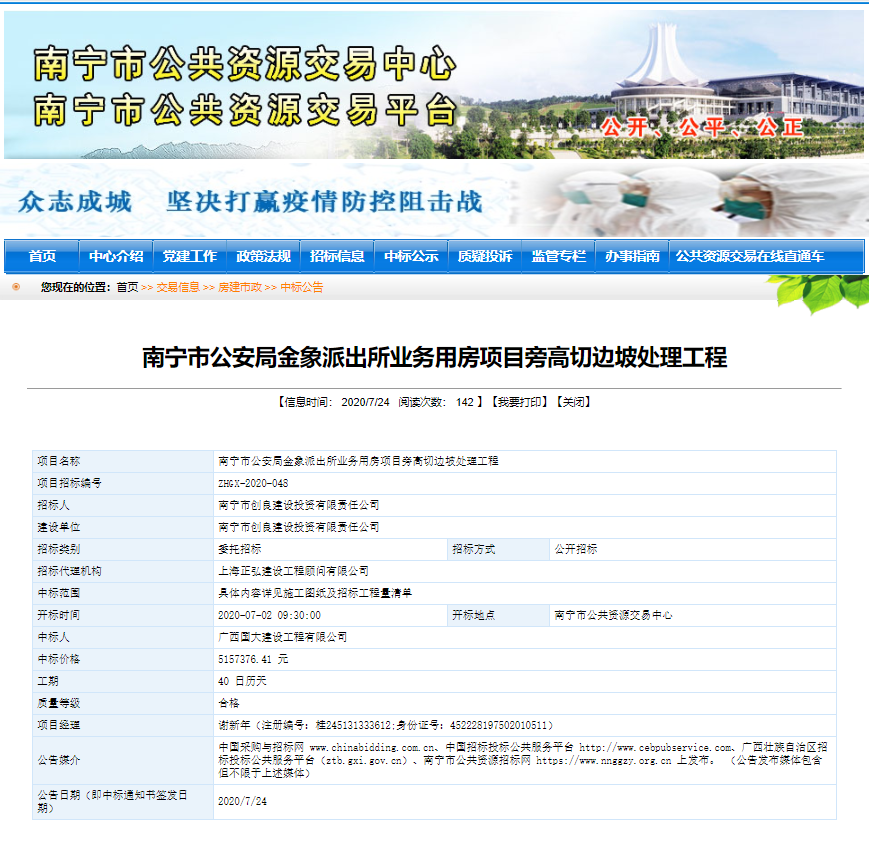Click the 项目经理 label cell
869x847 pixels.
tap(123, 725)
